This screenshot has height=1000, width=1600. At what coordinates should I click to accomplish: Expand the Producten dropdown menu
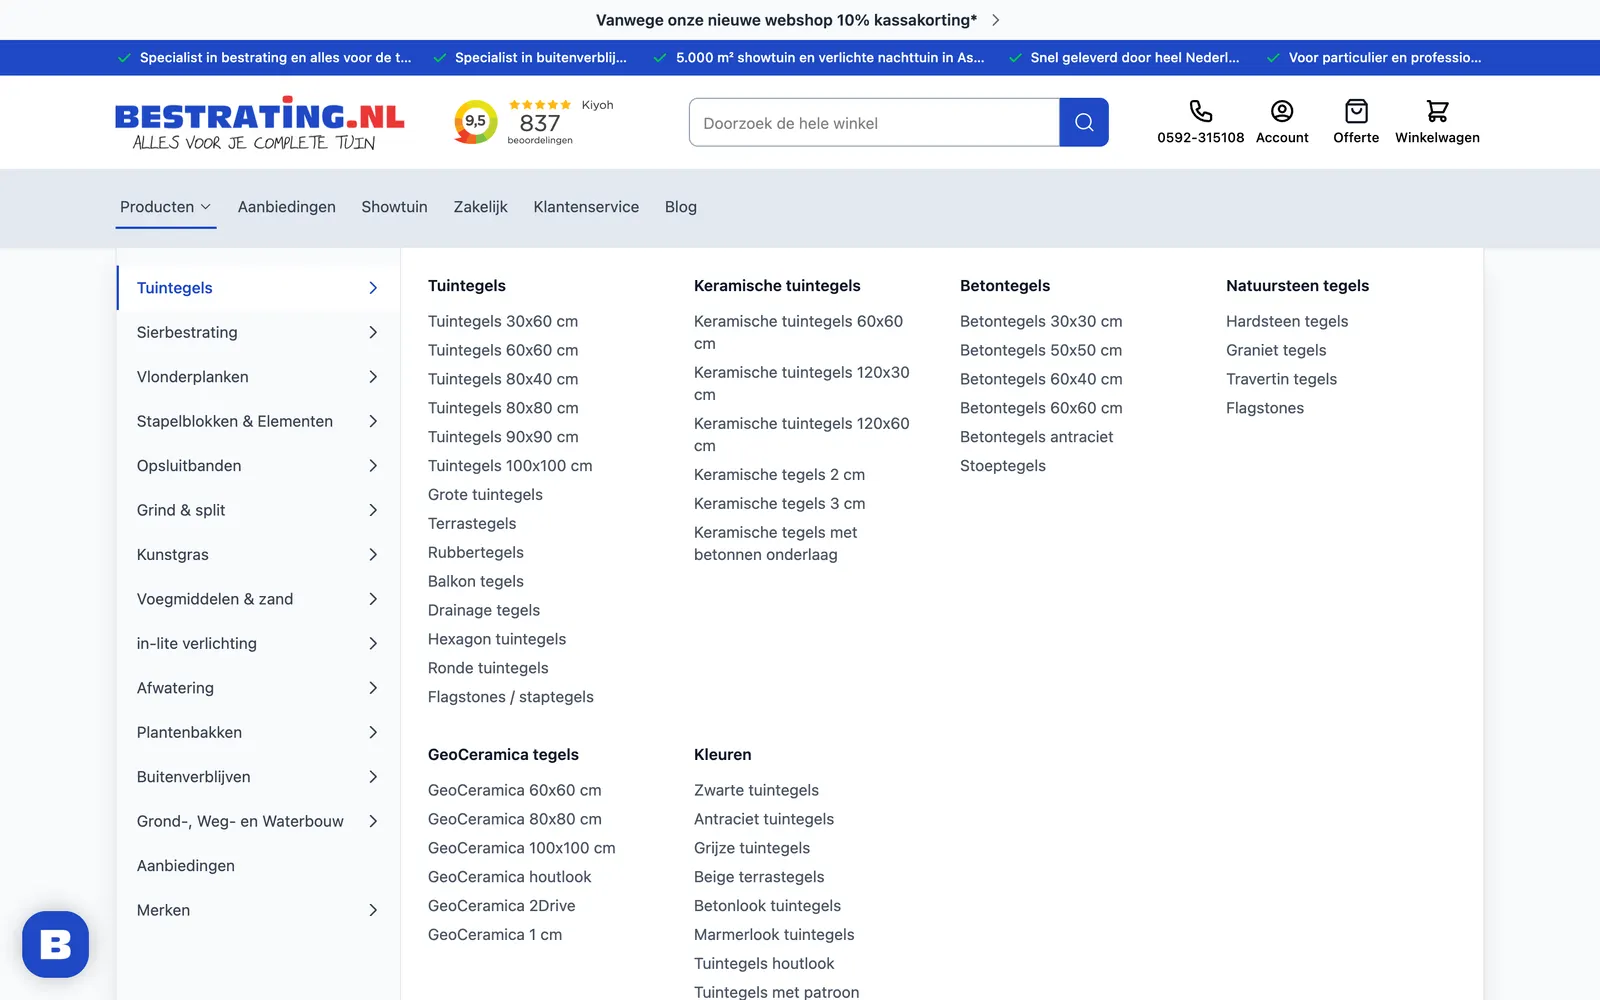(166, 207)
